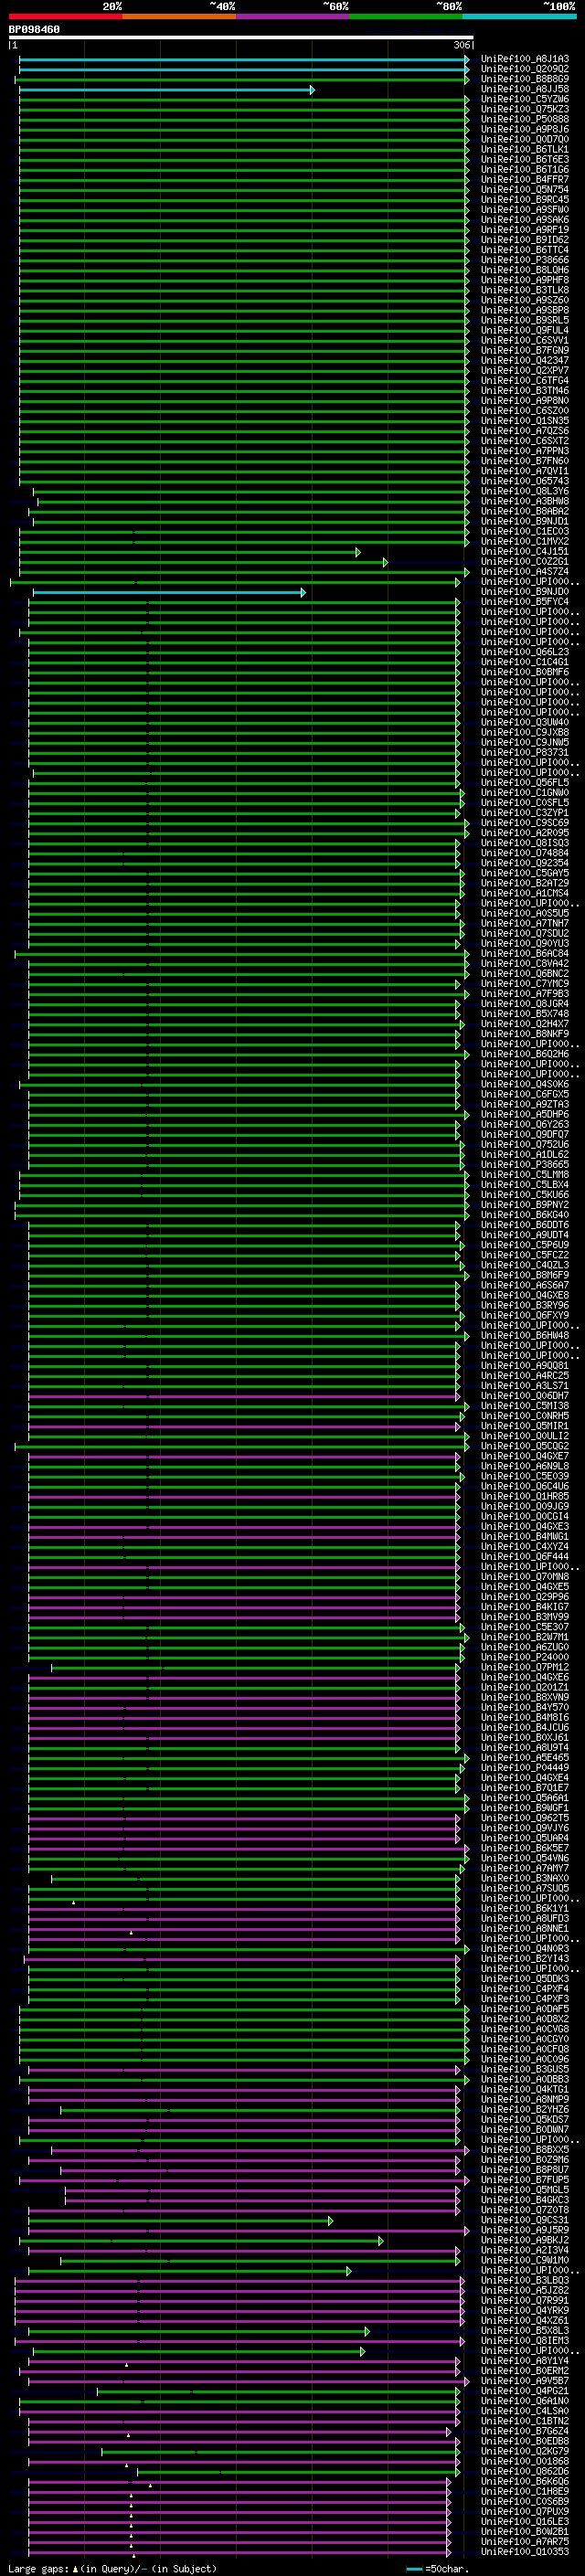585x2576 pixels.
Task: Click the UniRef100_A9P8J6 label
Action: 525,129
